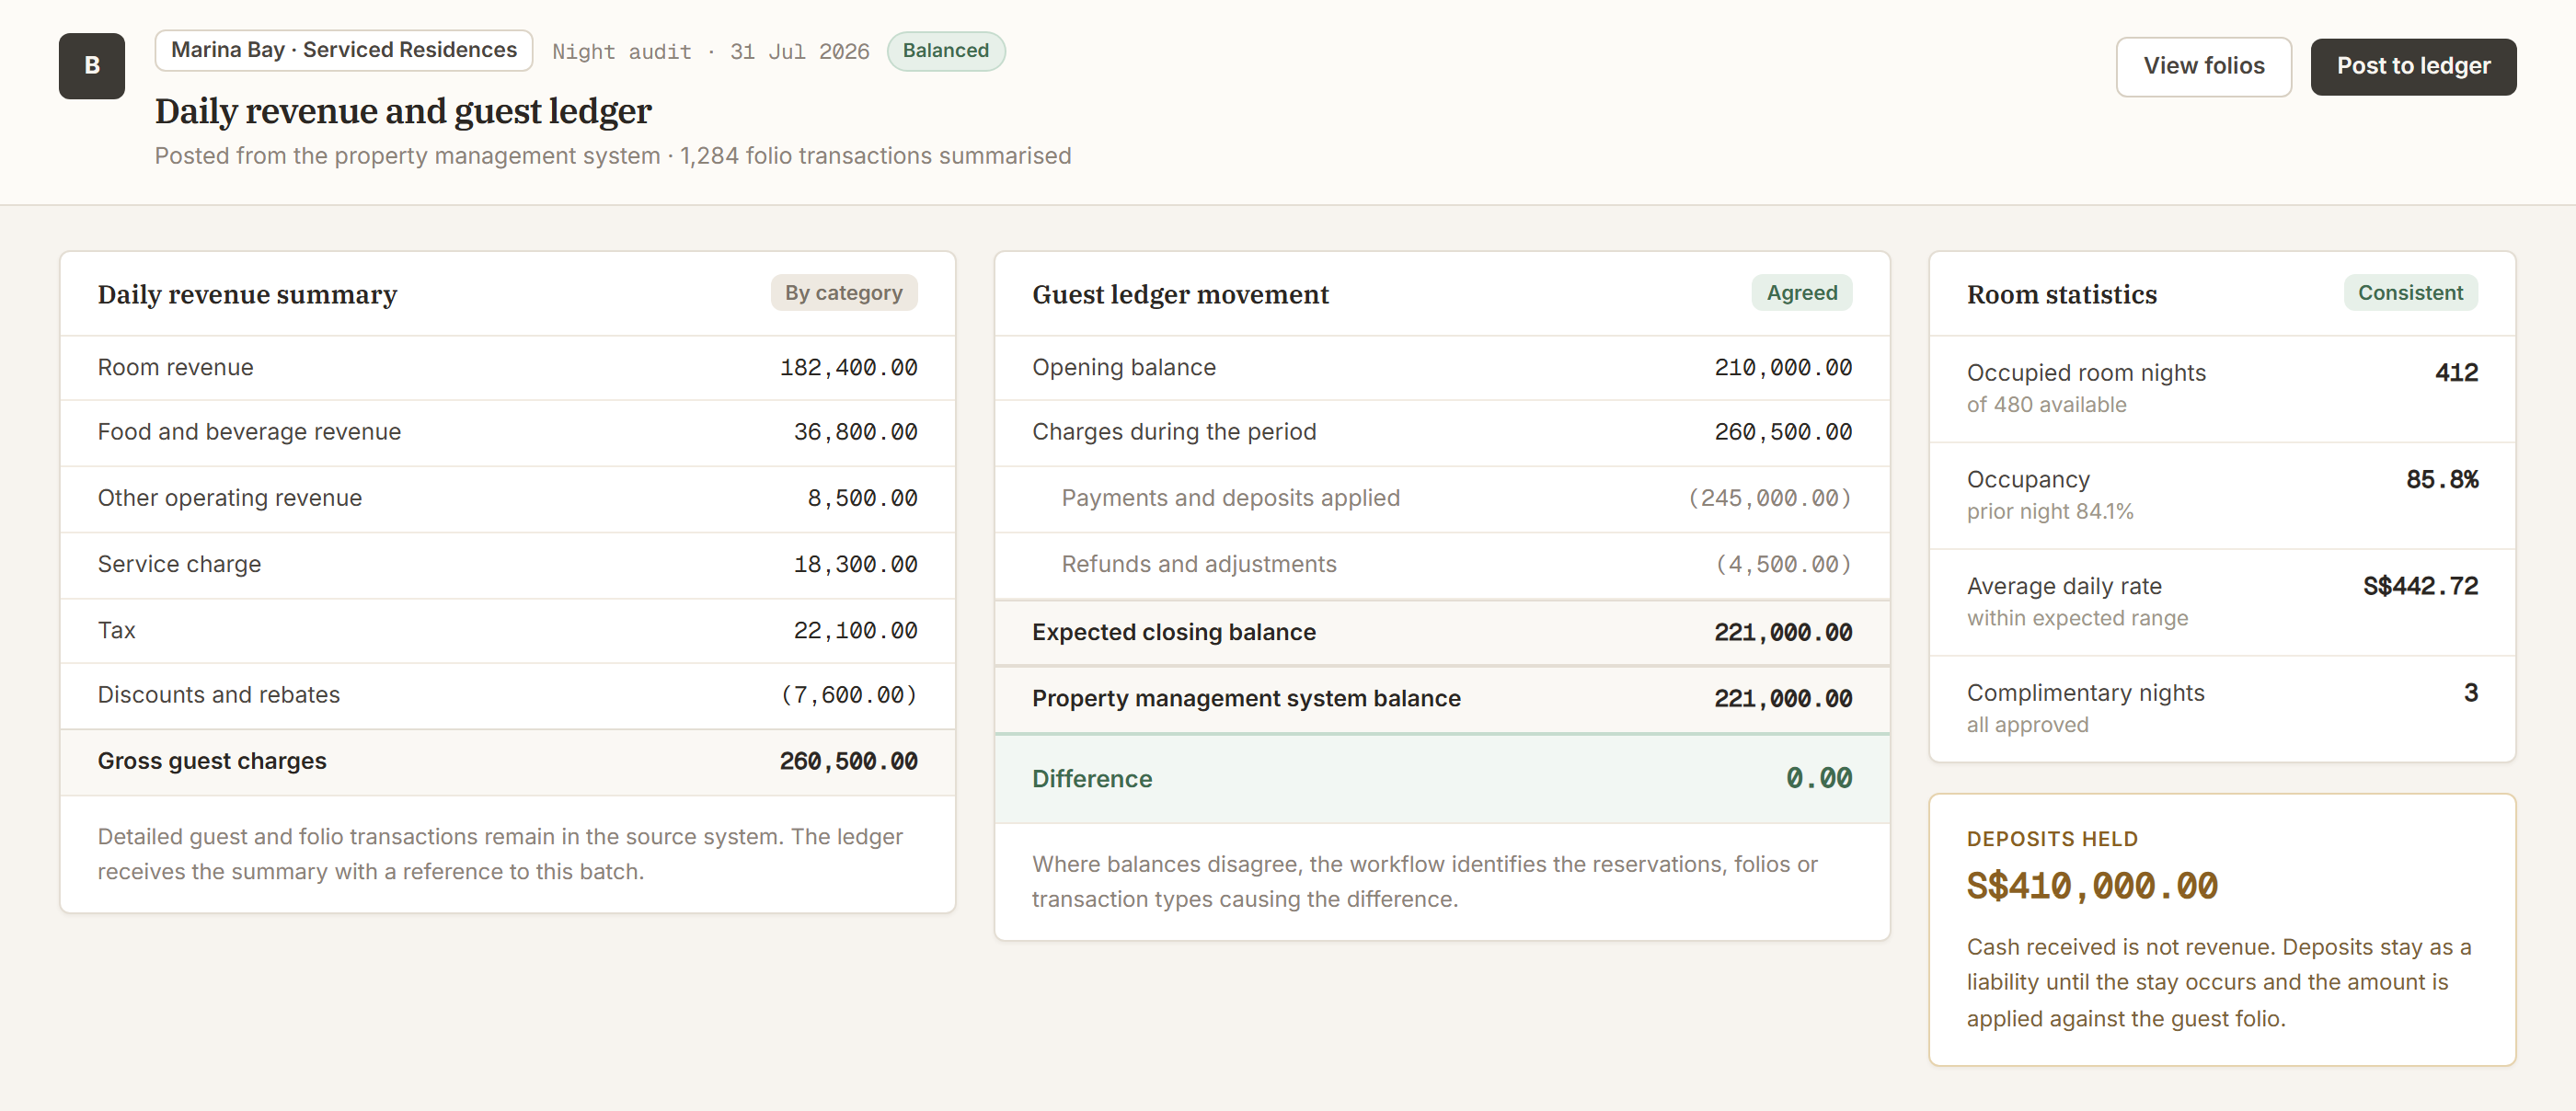Select Gross guest charges total label
Screen dimensions: 2576x1111
coord(212,761)
